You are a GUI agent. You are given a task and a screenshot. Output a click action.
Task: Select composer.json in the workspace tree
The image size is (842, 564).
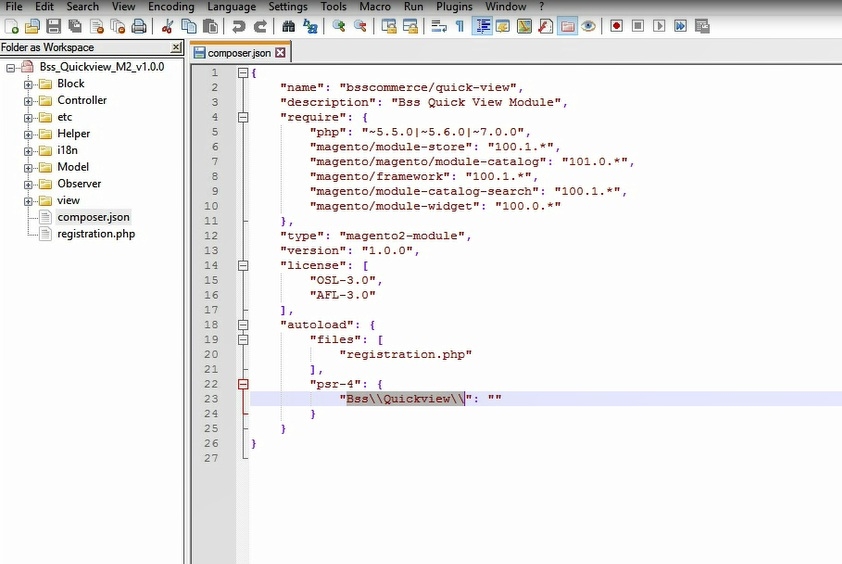click(x=93, y=217)
